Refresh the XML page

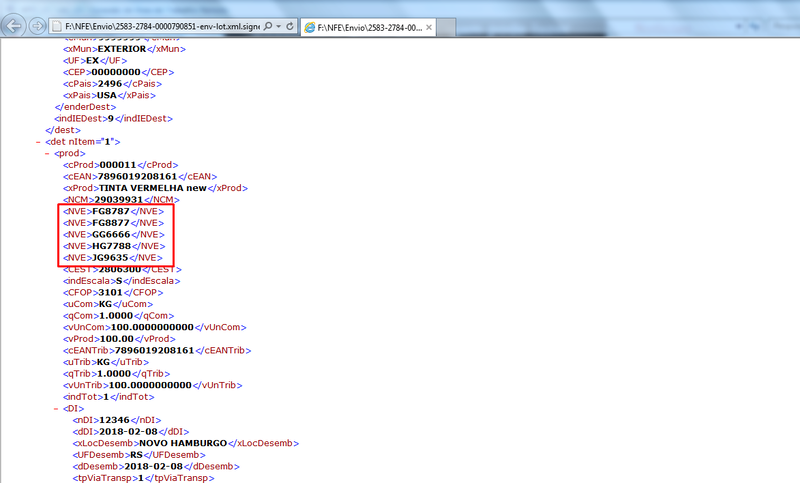[290, 26]
